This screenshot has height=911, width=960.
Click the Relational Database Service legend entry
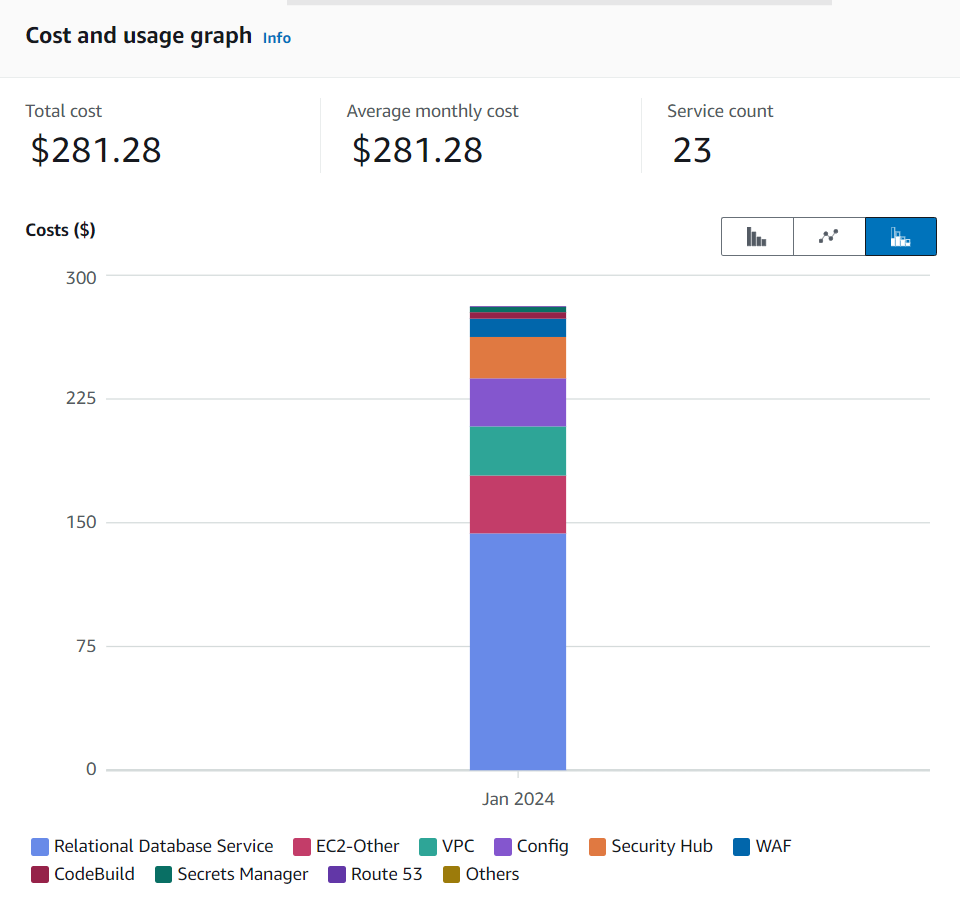coord(152,846)
